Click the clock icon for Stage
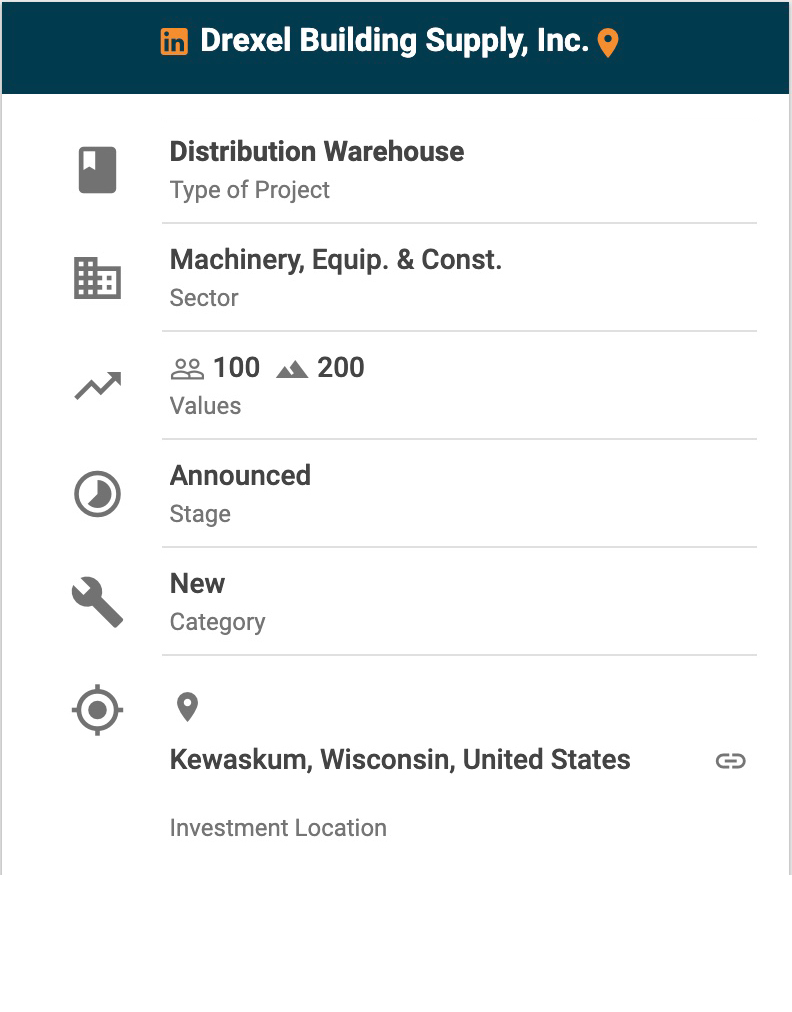792x1012 pixels. pyautogui.click(x=97, y=494)
